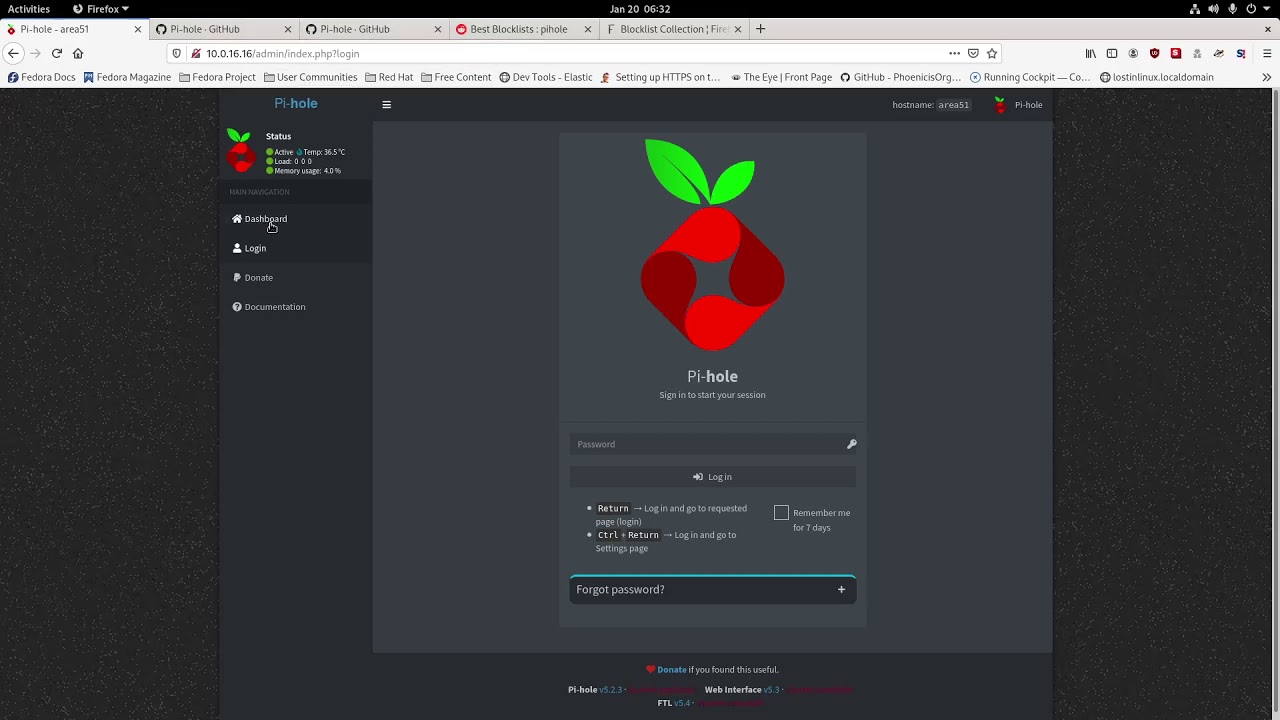Open new tab with plus button
1280x720 pixels.
(x=760, y=29)
